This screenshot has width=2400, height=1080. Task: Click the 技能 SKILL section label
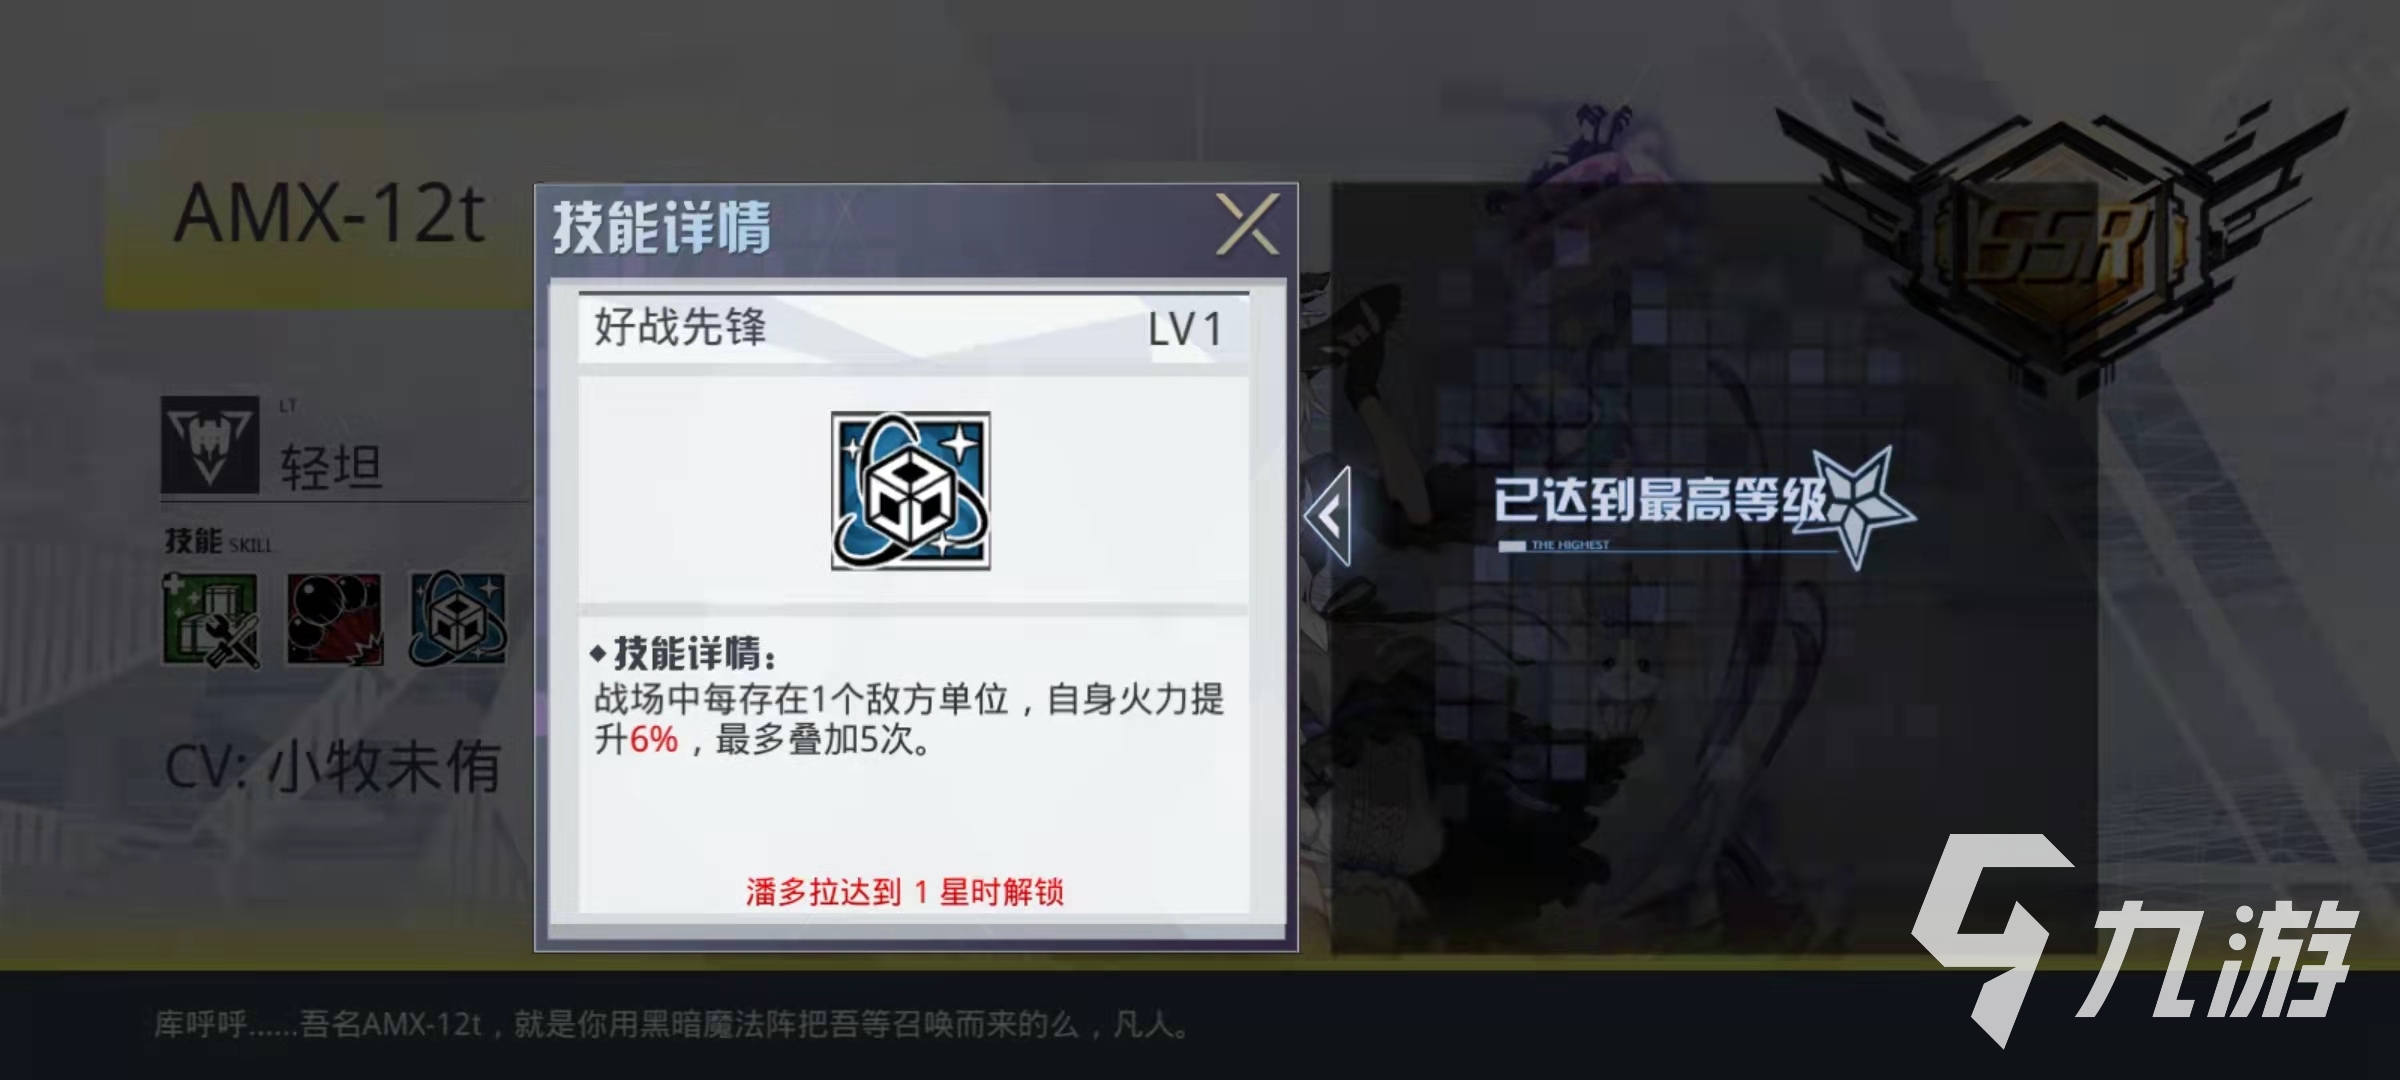(218, 542)
